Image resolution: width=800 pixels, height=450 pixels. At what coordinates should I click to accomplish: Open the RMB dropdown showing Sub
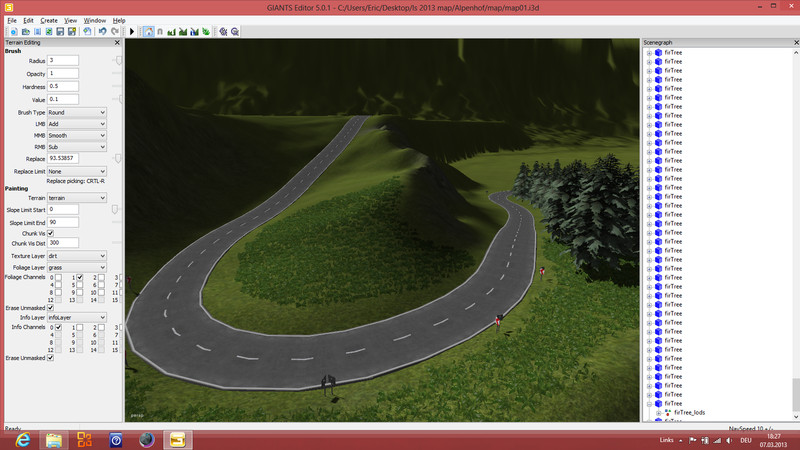[77, 147]
